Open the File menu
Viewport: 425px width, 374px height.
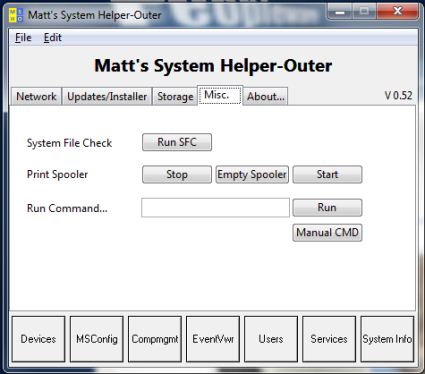tap(23, 38)
